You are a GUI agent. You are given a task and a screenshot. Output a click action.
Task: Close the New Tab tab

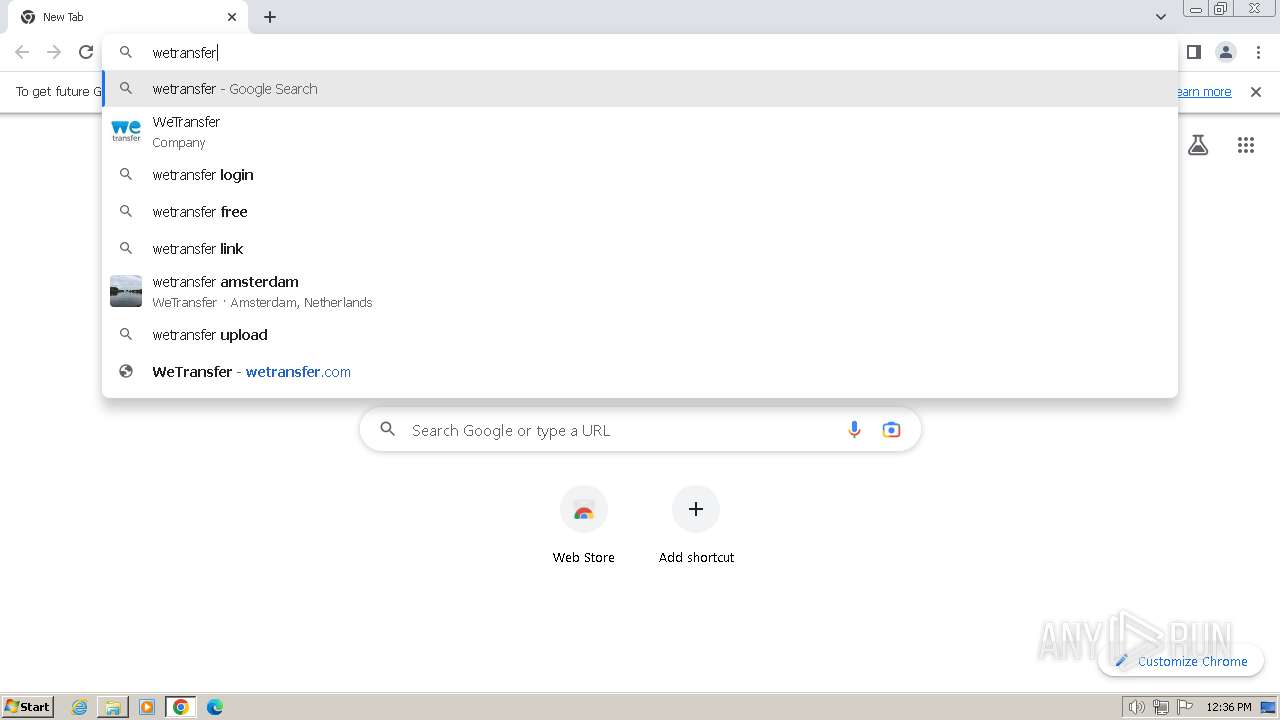tap(232, 17)
